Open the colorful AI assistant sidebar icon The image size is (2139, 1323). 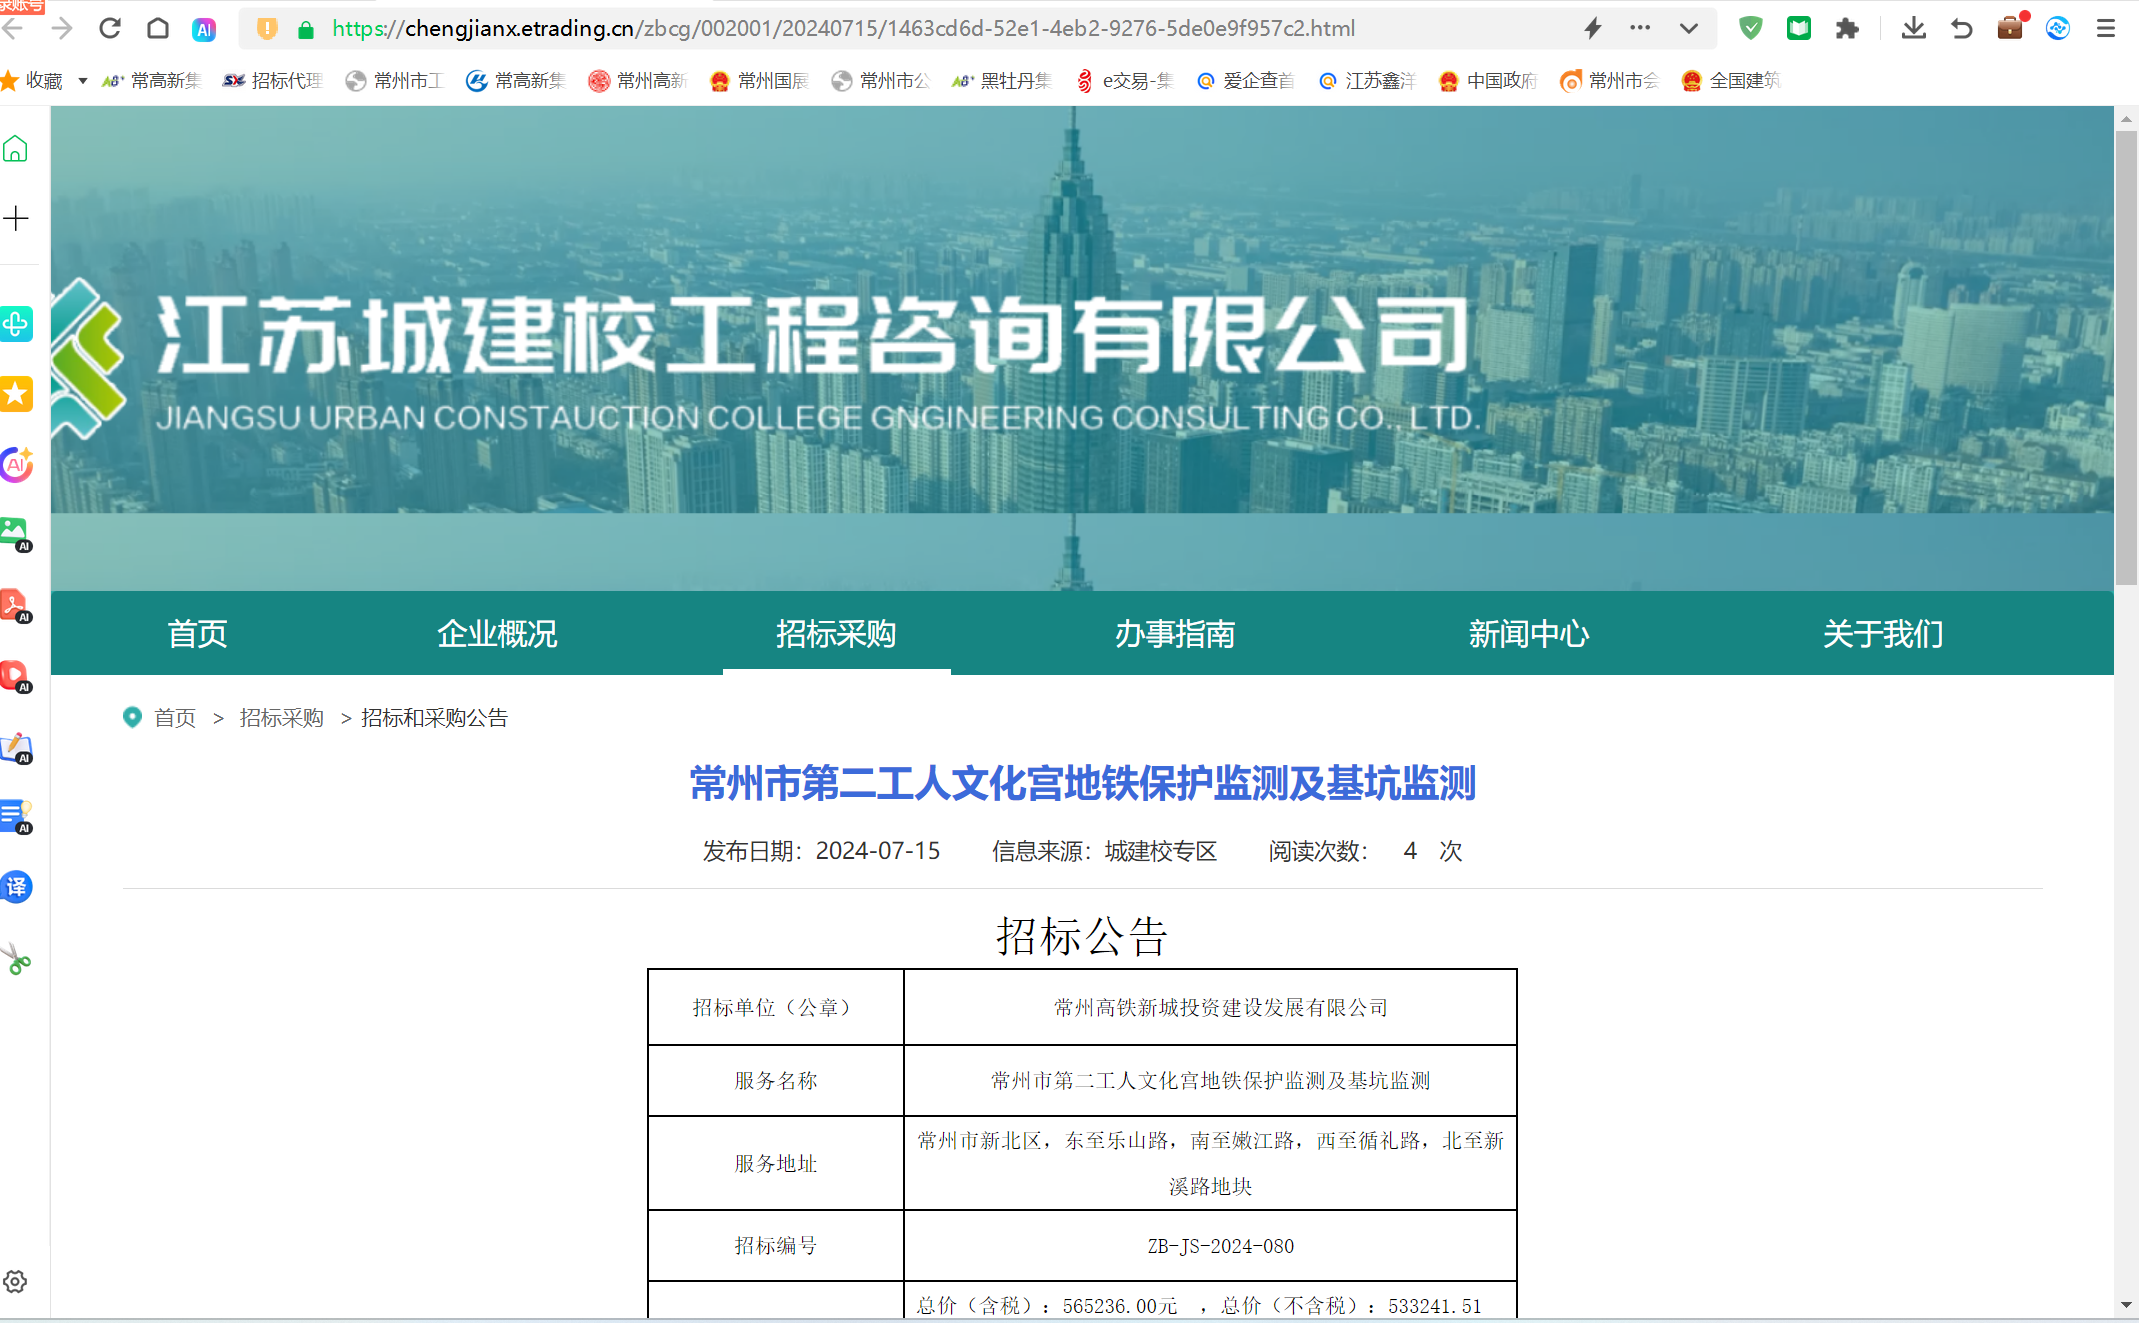(16, 464)
